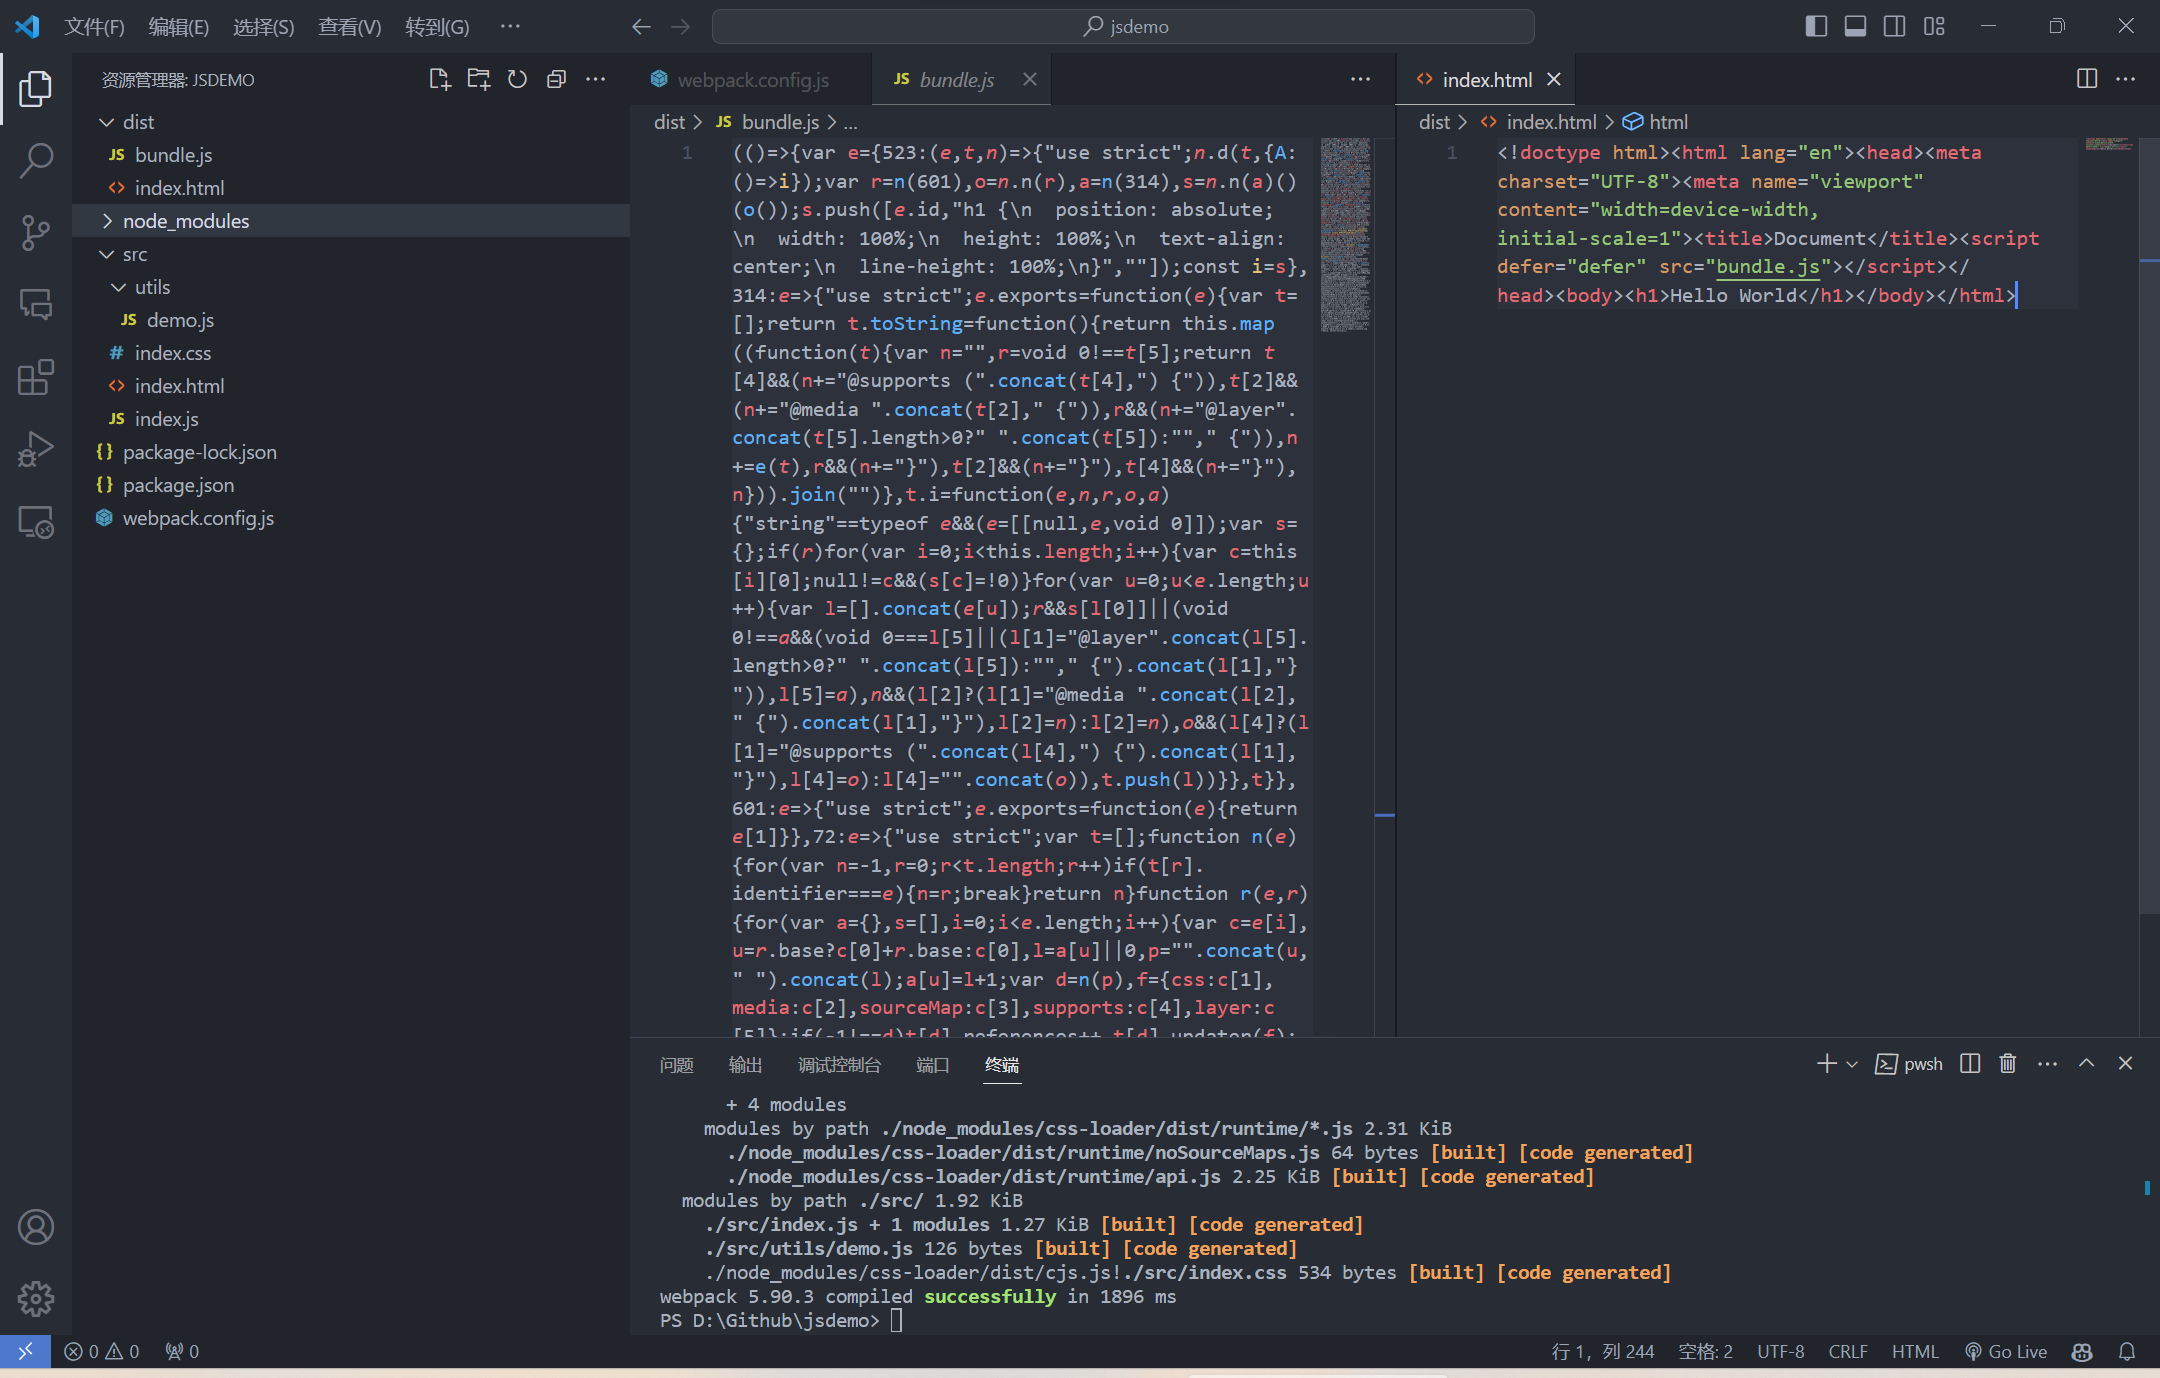Collapse all folders in explorer
The image size is (2160, 1378).
click(x=556, y=80)
